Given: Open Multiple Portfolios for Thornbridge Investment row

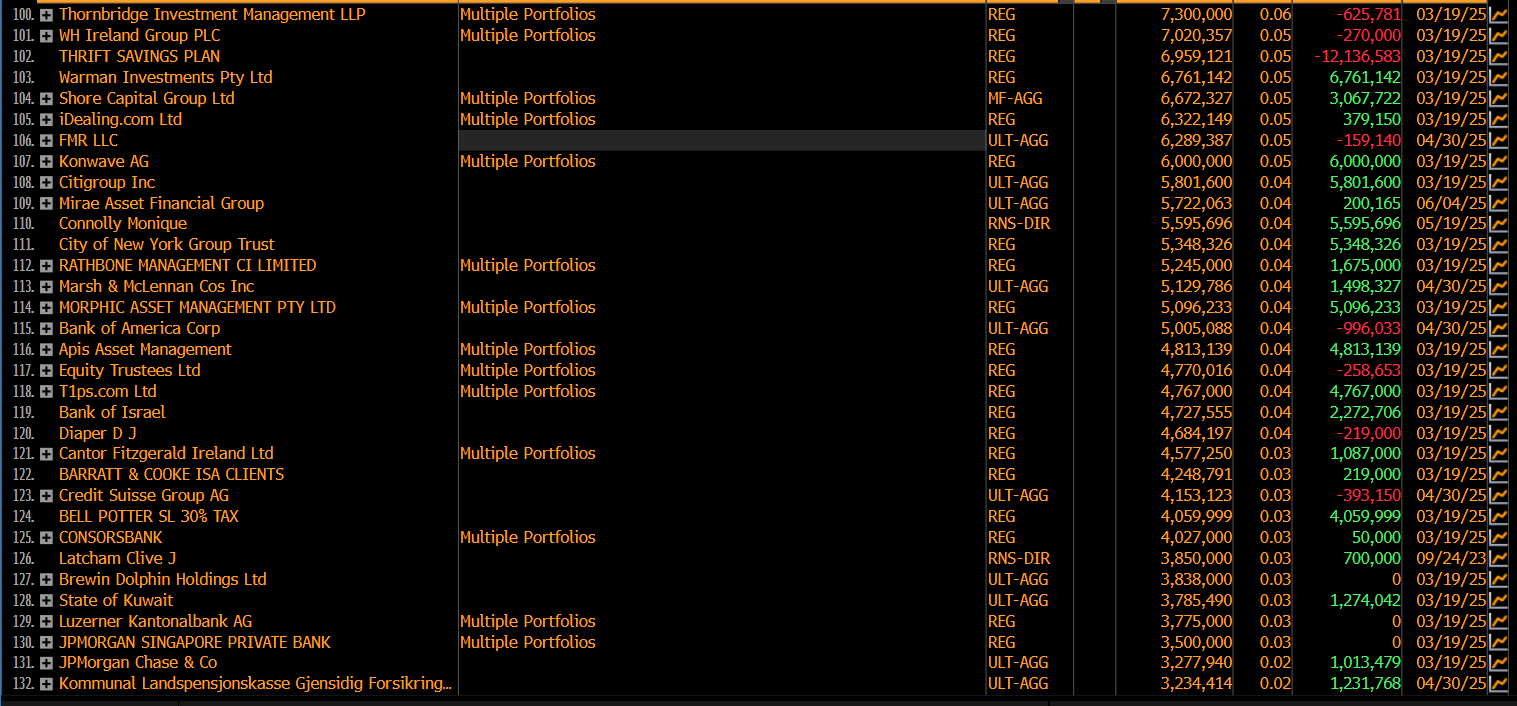Looking at the screenshot, I should [527, 14].
